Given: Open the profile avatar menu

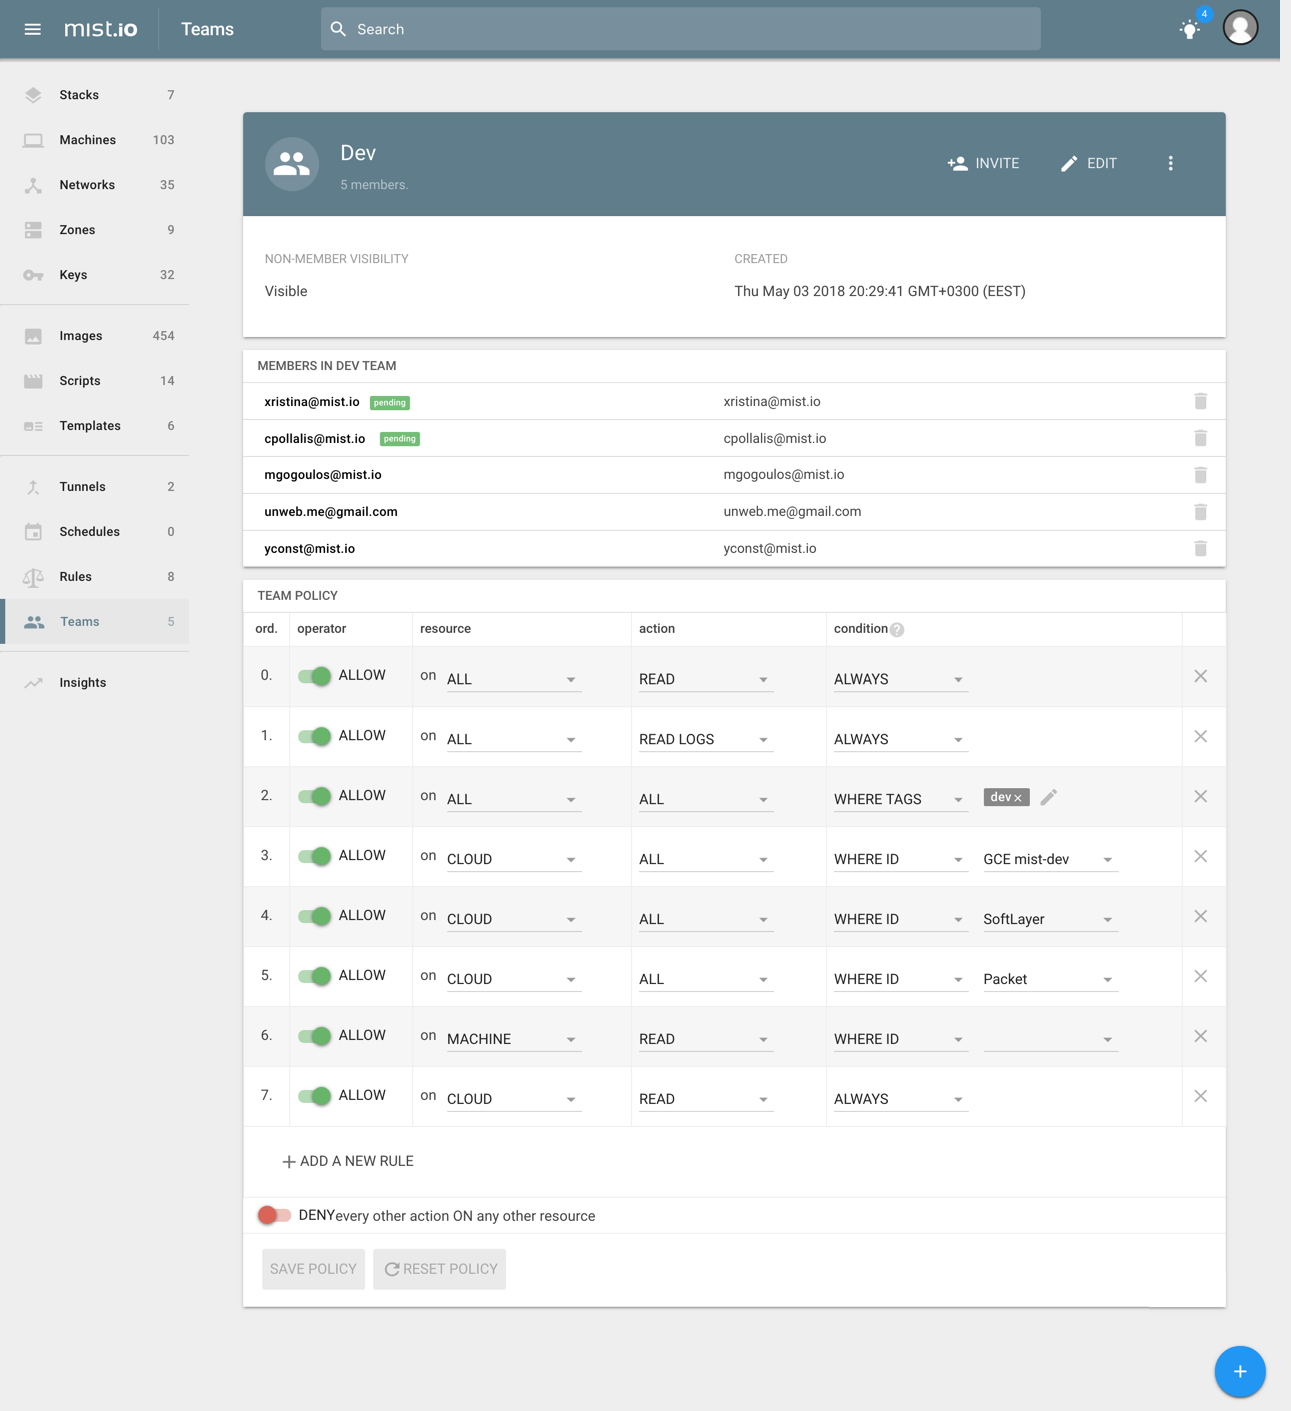Looking at the screenshot, I should (x=1240, y=29).
